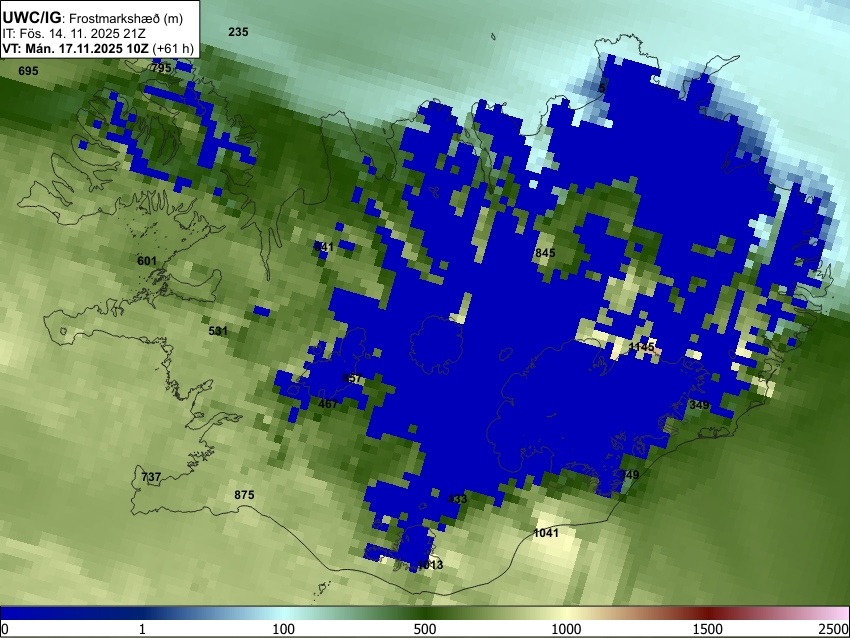The height and width of the screenshot is (638, 850).
Task: Select the legend label 2500
Action: click(834, 629)
